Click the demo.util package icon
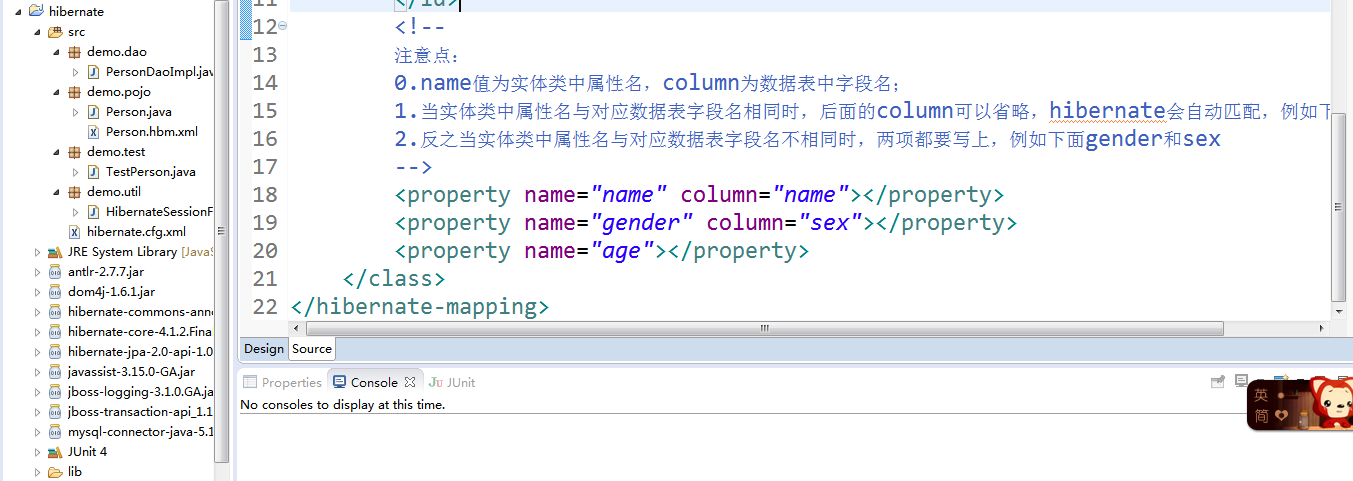Viewport: 1353px width, 481px height. coord(74,192)
